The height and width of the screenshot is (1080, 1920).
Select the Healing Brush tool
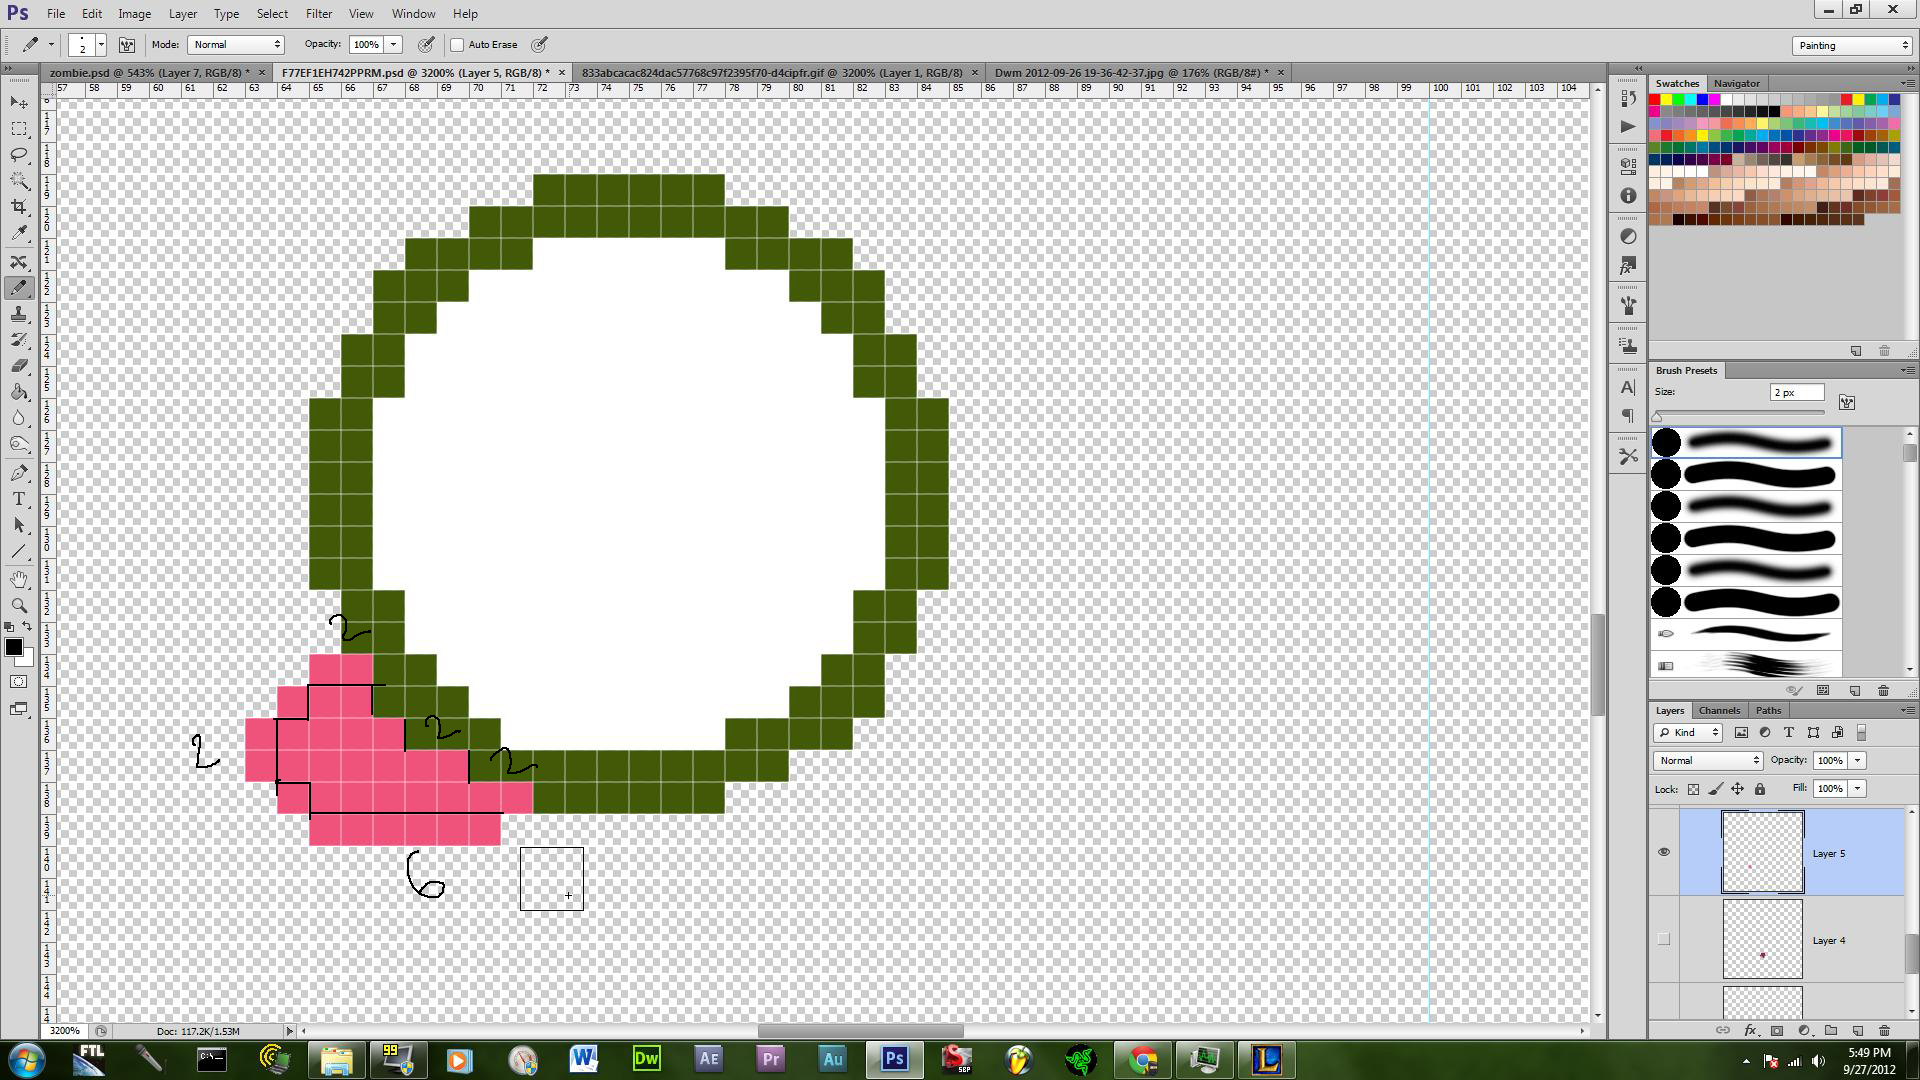(19, 262)
